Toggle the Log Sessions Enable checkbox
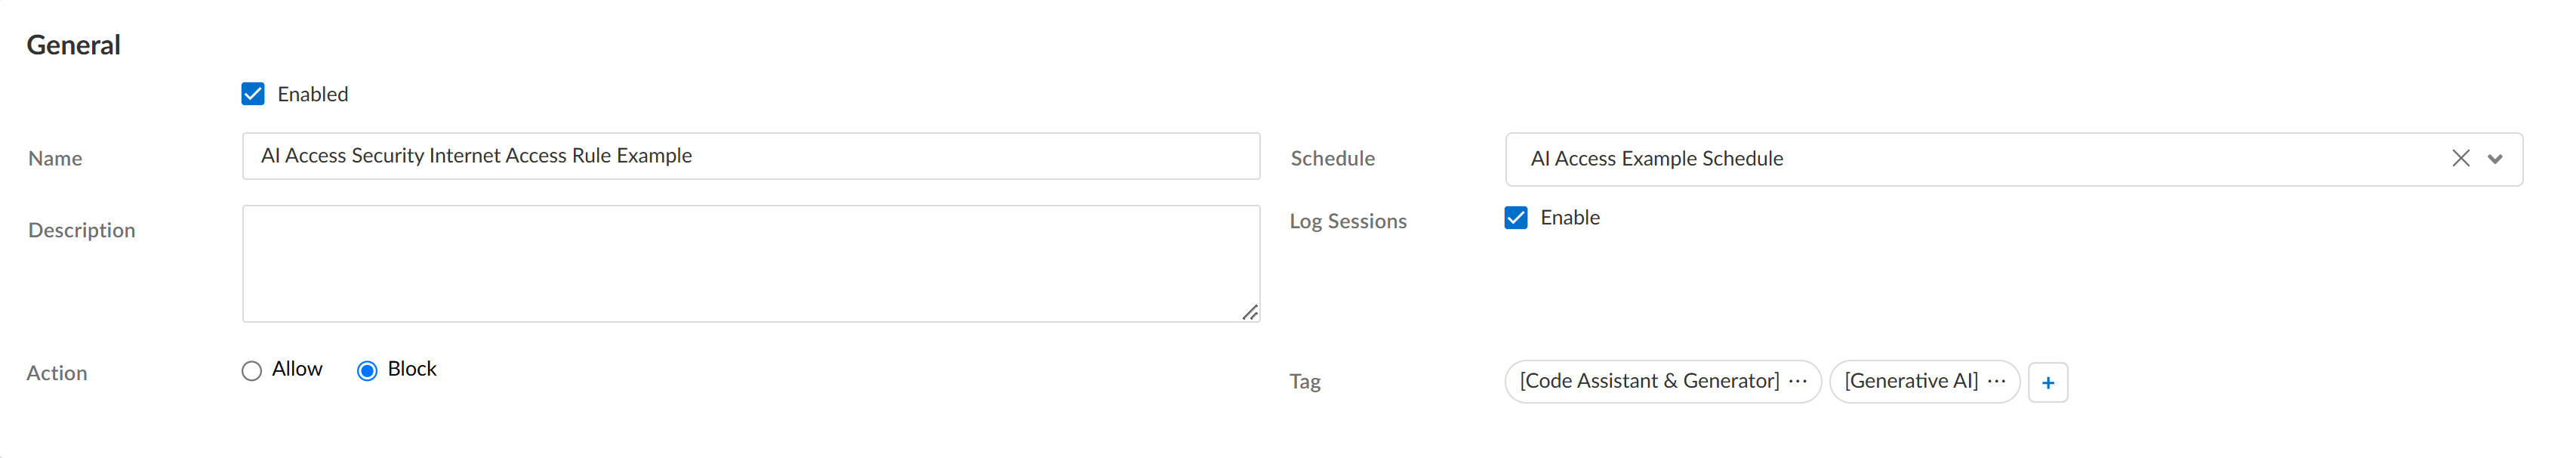Image resolution: width=2576 pixels, height=458 pixels. point(1516,218)
